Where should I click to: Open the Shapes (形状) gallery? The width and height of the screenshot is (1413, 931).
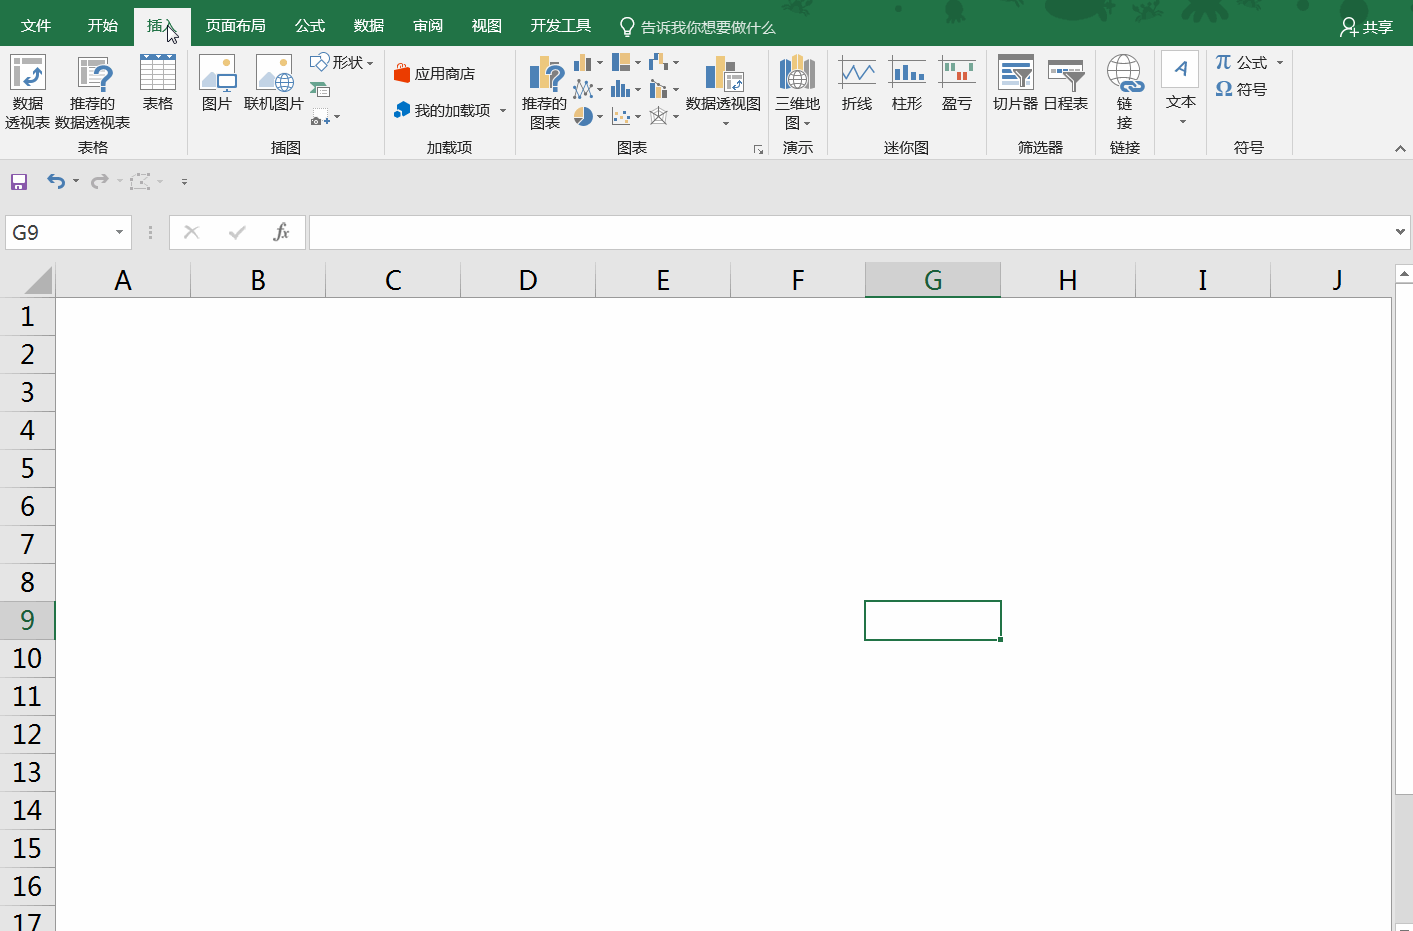tap(342, 63)
